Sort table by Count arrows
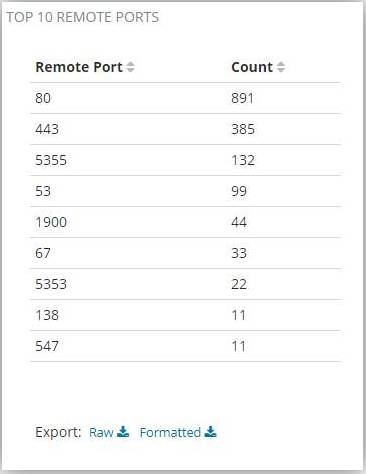This screenshot has width=366, height=474. point(281,67)
